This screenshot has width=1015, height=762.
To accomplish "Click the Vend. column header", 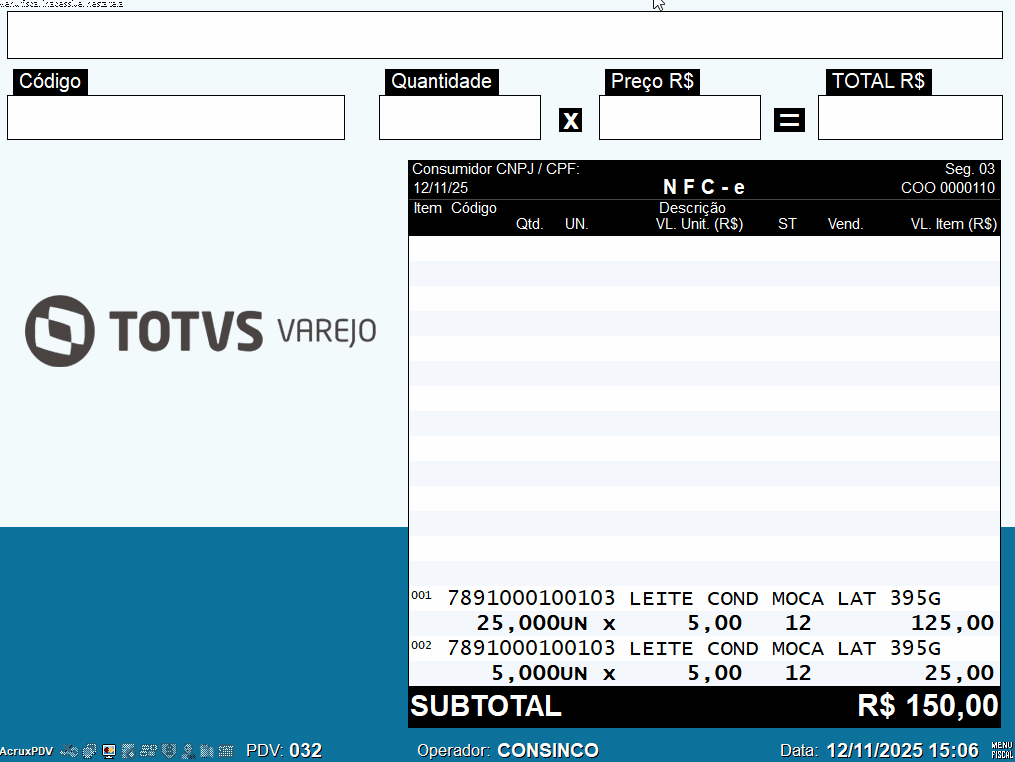I will coord(845,224).
